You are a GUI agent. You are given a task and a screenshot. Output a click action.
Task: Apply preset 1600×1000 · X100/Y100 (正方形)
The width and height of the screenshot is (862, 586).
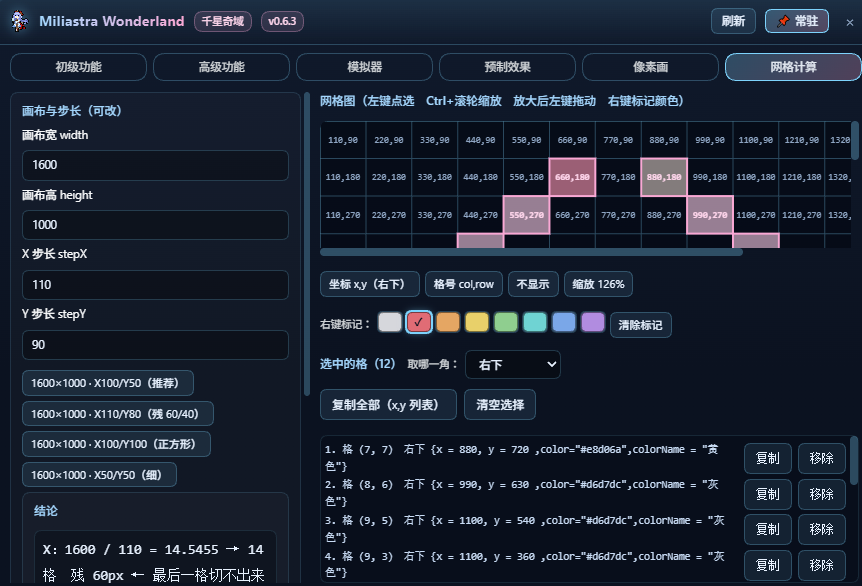116,444
